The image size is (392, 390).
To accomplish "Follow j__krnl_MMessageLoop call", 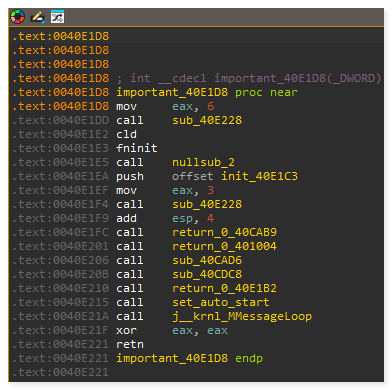I will (242, 316).
